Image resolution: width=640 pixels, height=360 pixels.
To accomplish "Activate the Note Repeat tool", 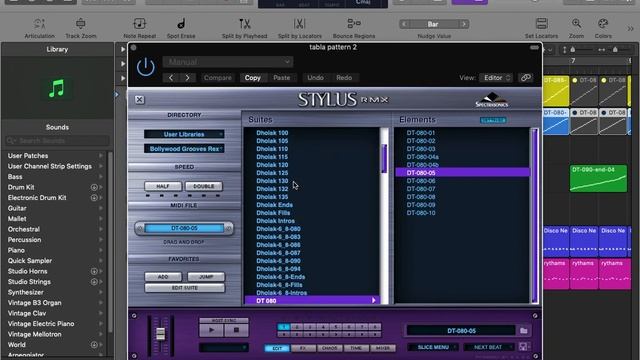I will click(140, 24).
